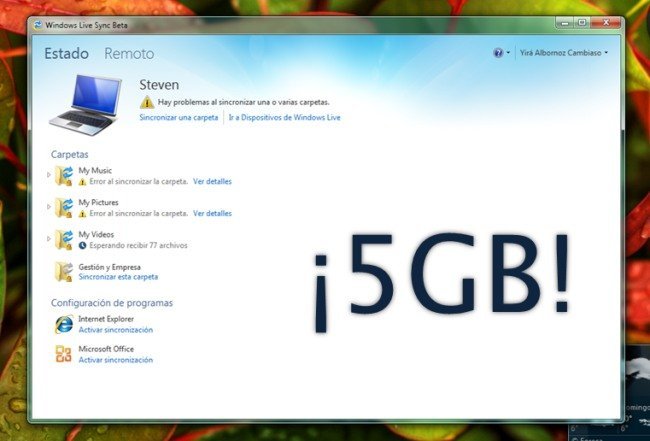Expand the My Music folder triangle

[49, 175]
